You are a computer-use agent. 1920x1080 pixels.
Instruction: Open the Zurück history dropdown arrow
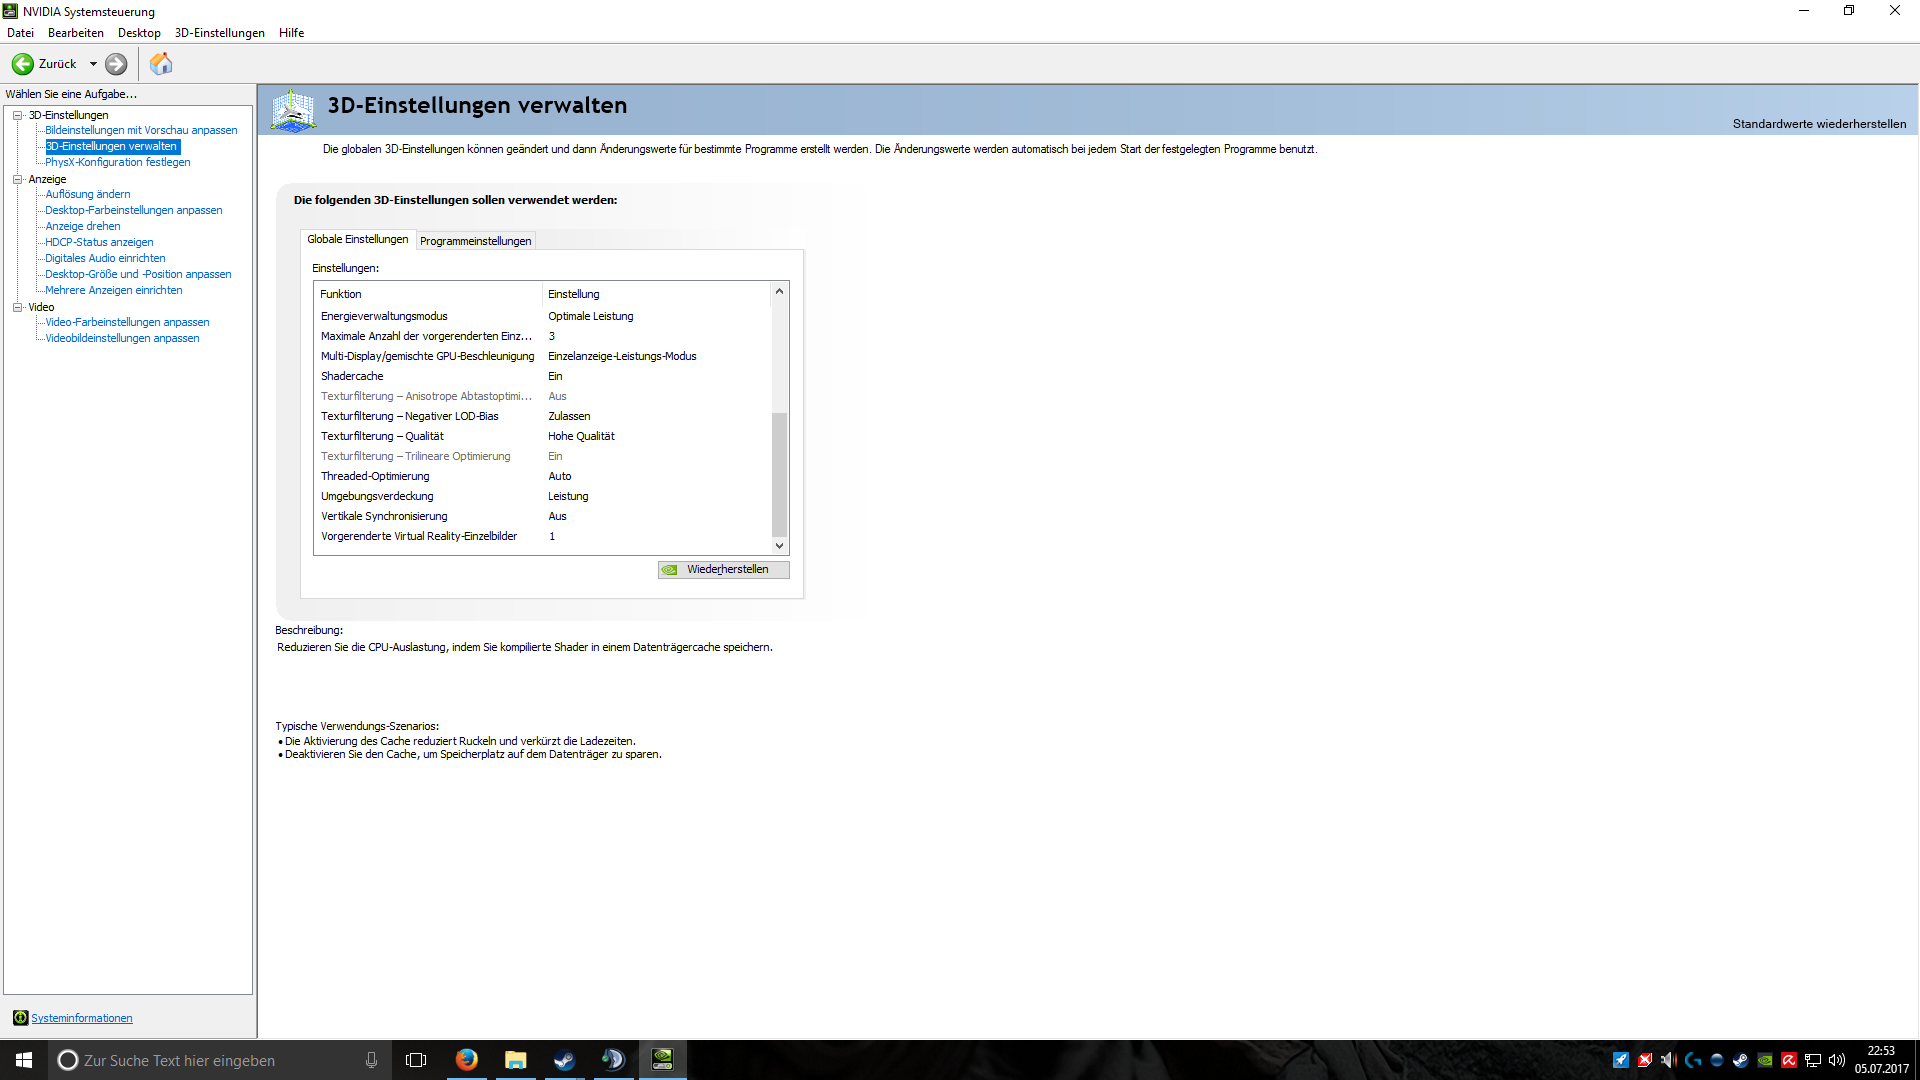click(93, 64)
